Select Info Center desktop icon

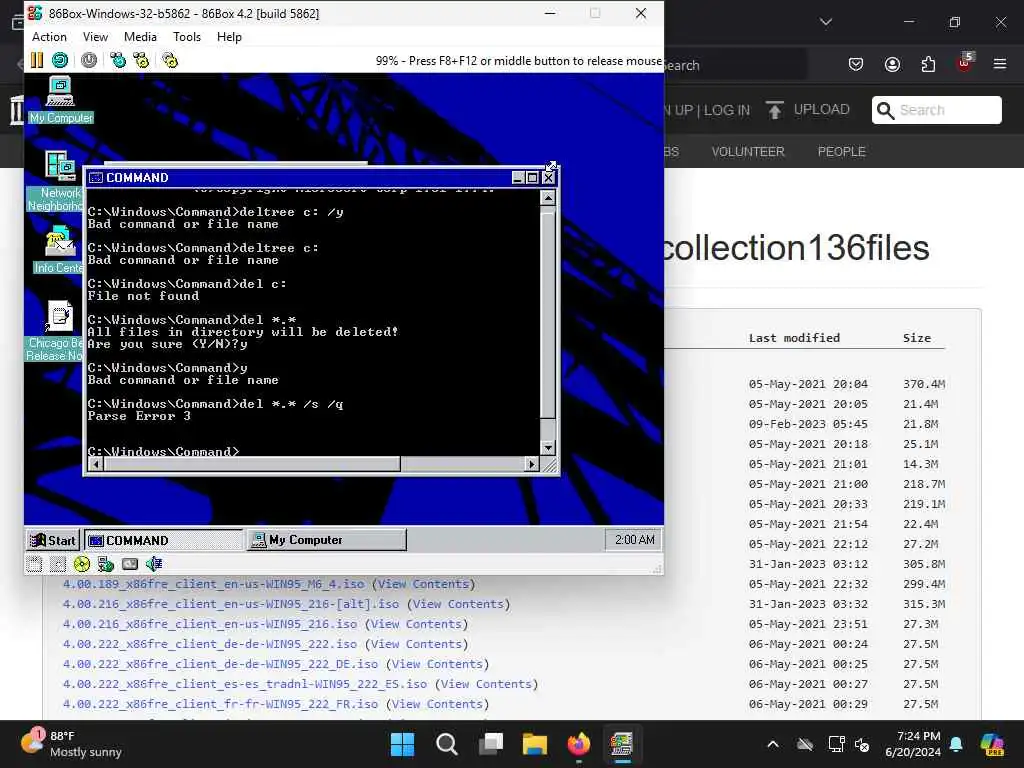click(x=59, y=250)
